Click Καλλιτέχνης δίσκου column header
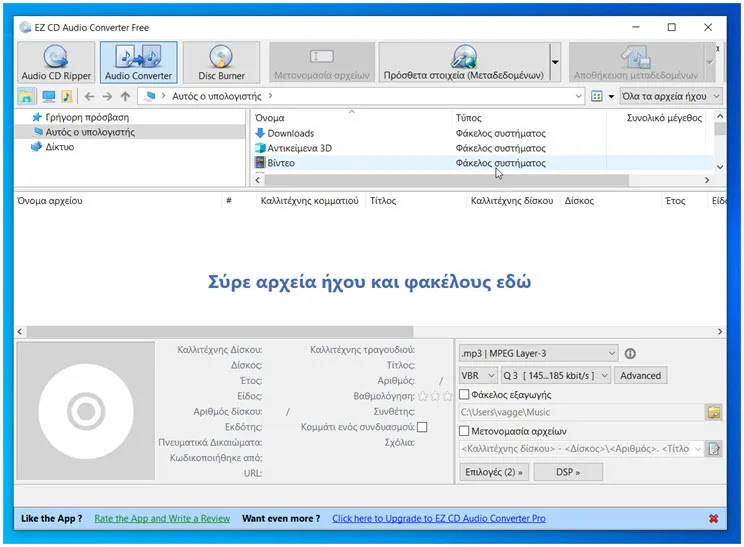This screenshot has height=547, width=744. [512, 201]
